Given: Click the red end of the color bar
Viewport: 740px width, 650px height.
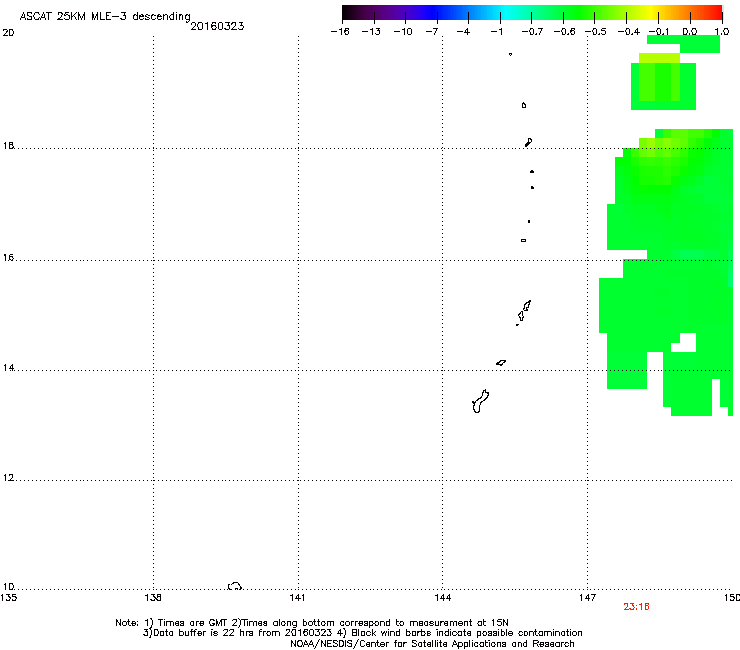Looking at the screenshot, I should click(714, 12).
